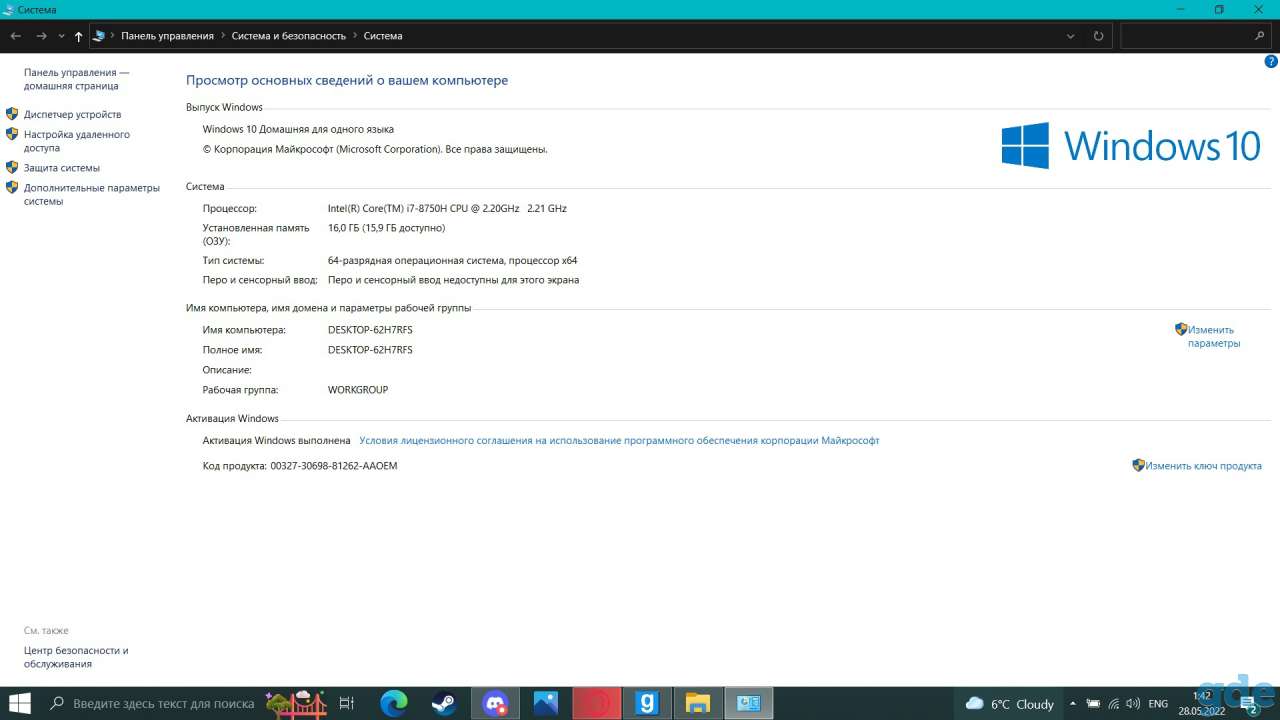Open Task View on the taskbar

(x=346, y=703)
